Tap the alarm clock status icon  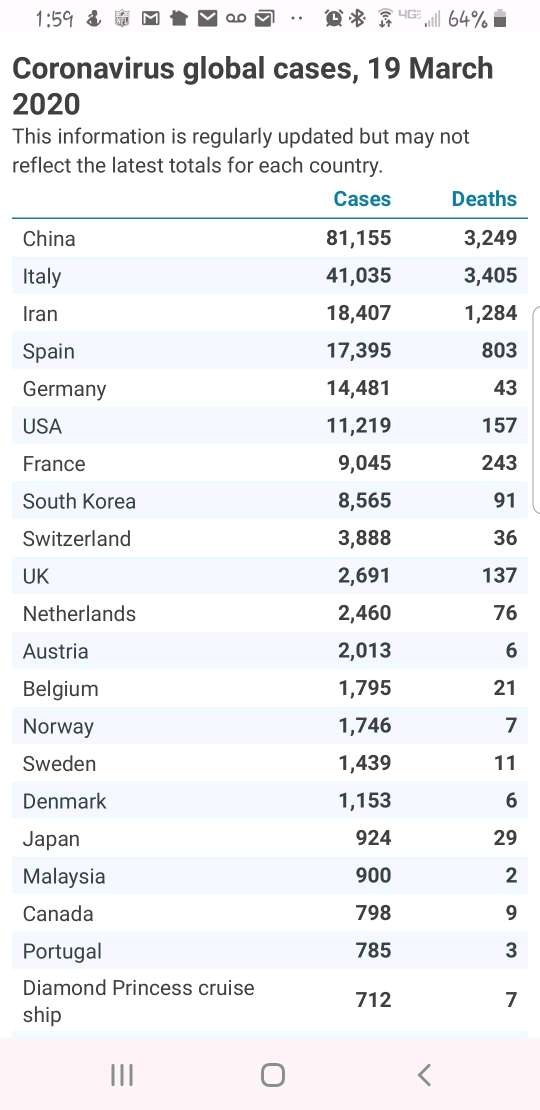tap(333, 19)
